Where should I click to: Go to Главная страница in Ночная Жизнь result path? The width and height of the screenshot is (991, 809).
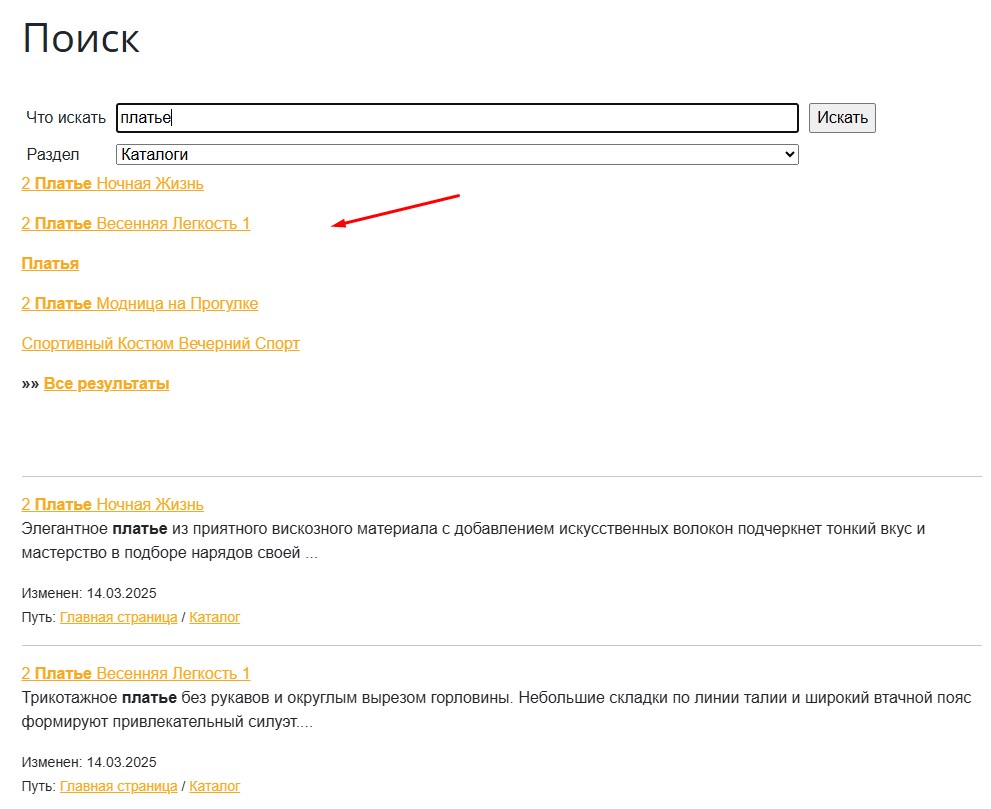(x=118, y=618)
